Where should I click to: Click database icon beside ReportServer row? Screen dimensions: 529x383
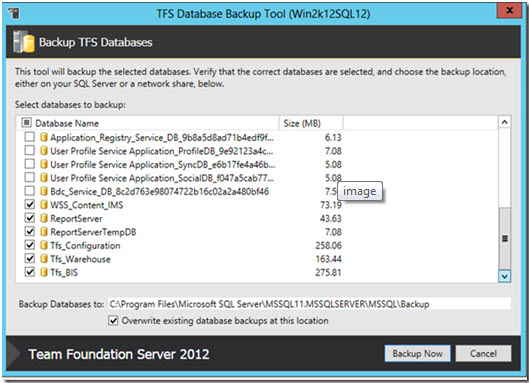pyautogui.click(x=44, y=218)
